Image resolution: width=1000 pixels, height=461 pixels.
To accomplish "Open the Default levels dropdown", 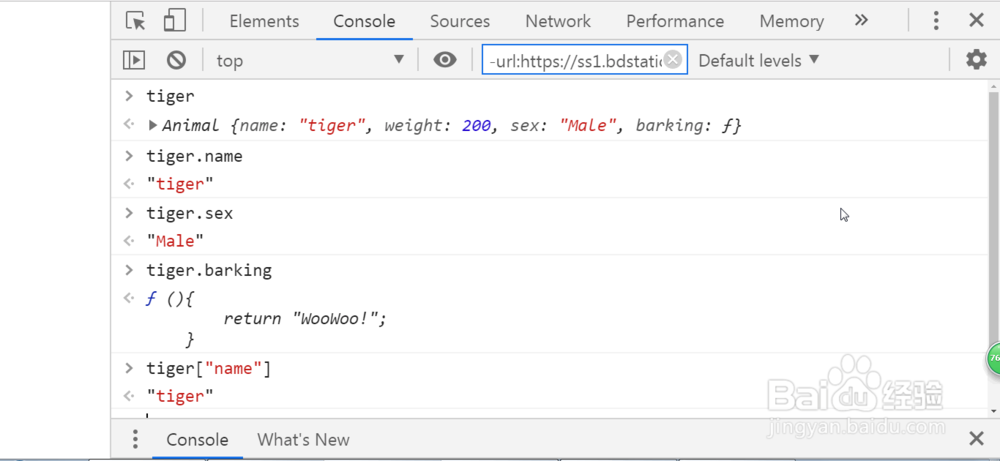I will coord(759,60).
